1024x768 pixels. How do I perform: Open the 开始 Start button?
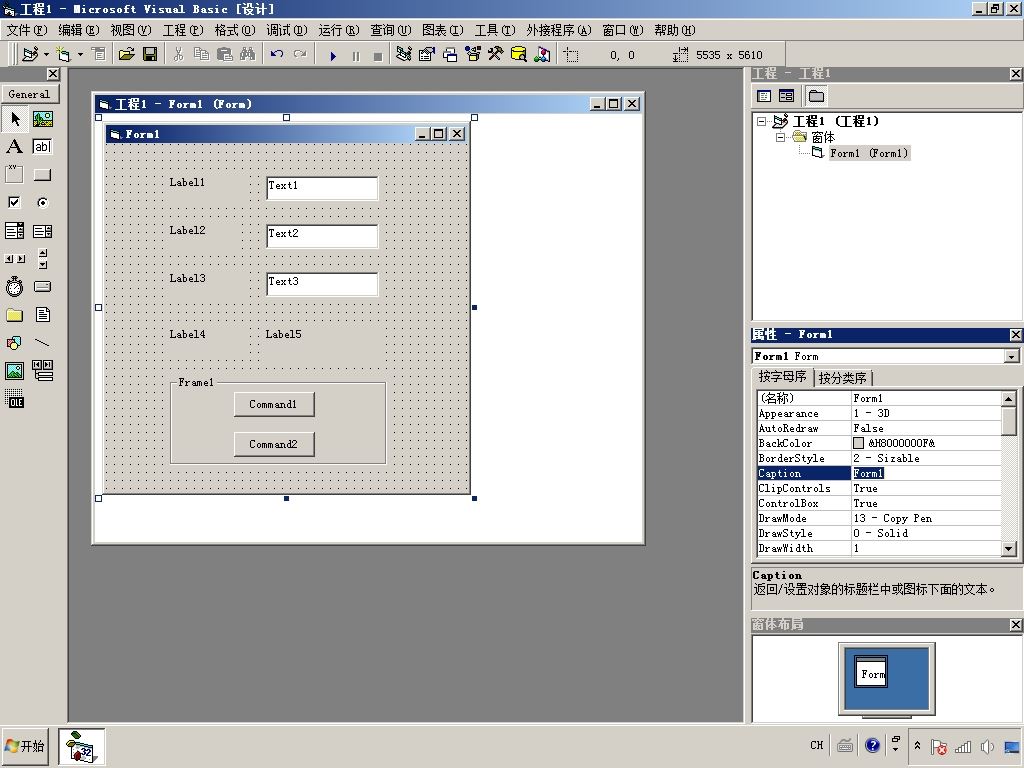tap(25, 746)
